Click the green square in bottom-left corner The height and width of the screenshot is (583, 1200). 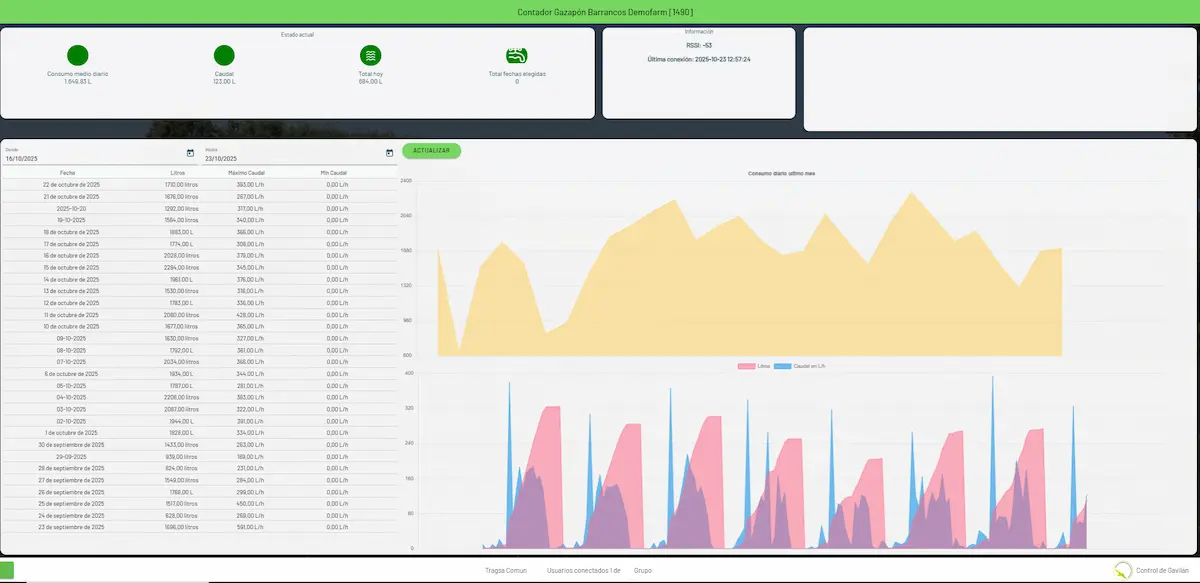coord(7,571)
